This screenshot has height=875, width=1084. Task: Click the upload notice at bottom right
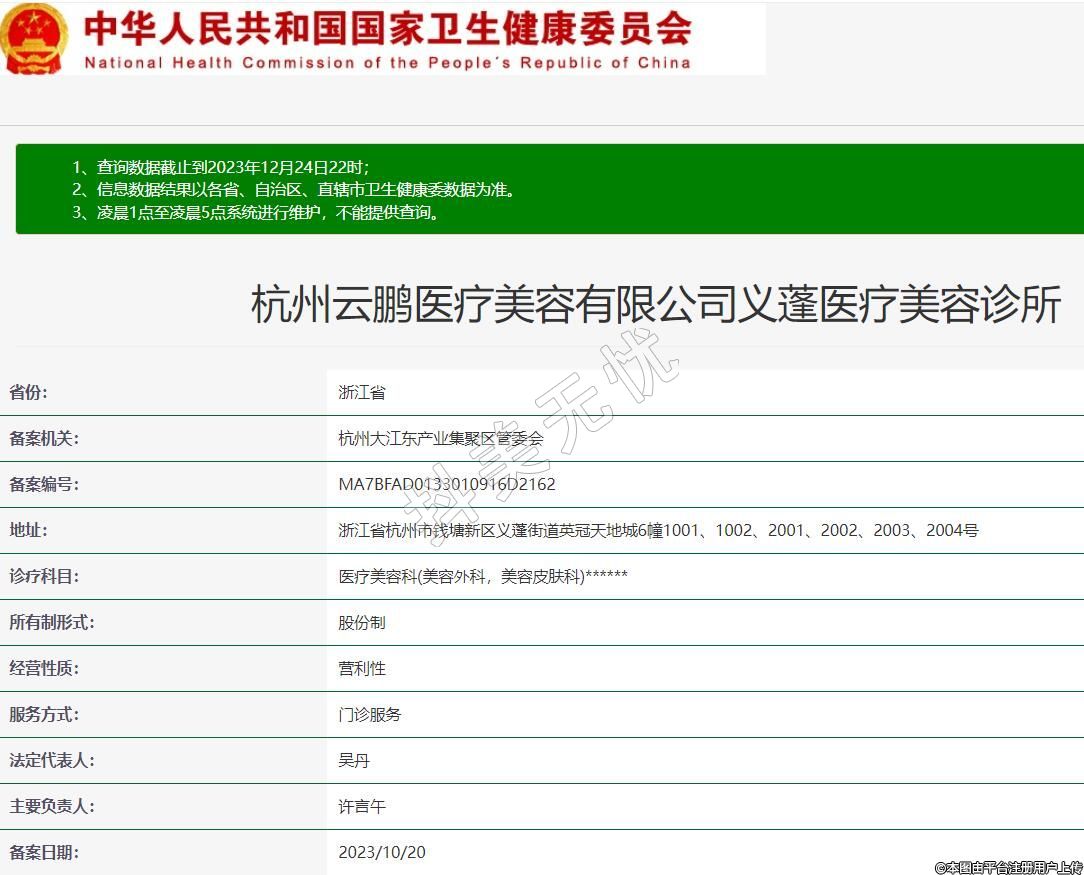coord(1008,867)
